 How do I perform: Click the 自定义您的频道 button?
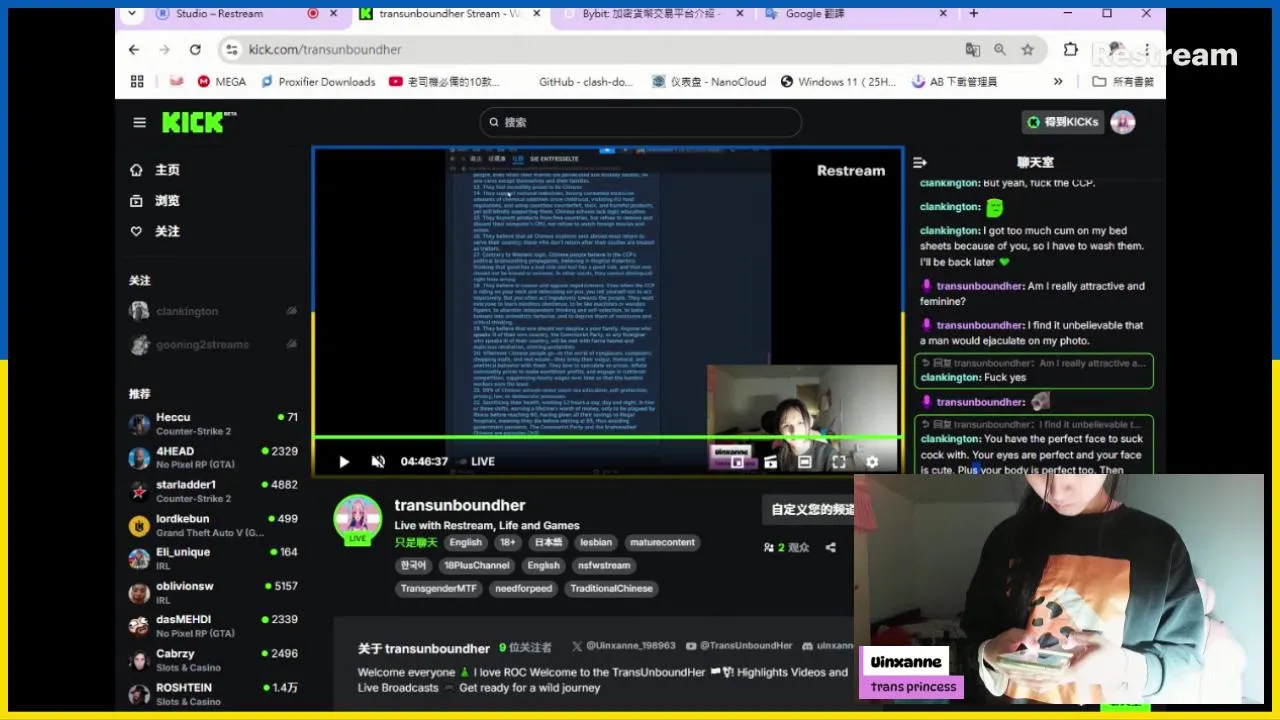point(808,509)
